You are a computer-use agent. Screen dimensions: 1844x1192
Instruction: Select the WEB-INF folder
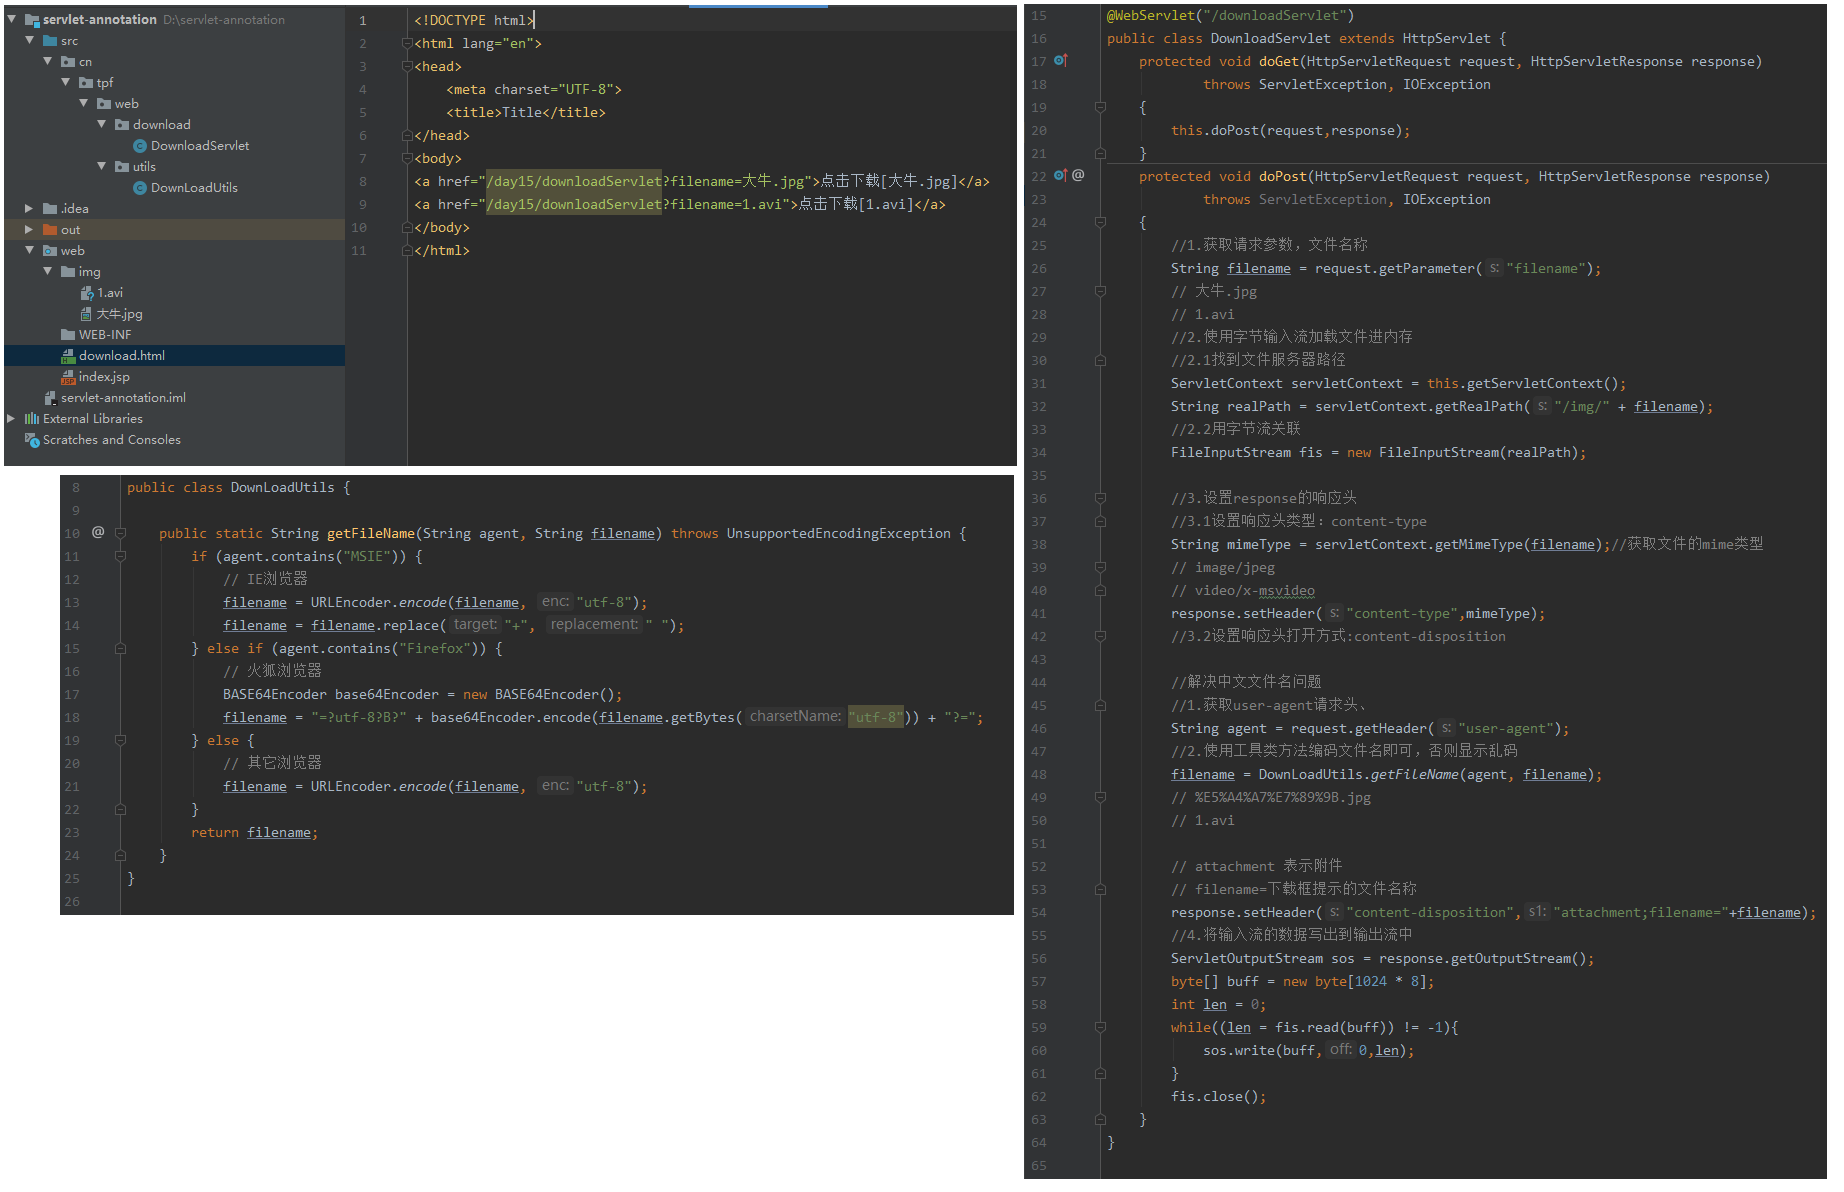(105, 335)
